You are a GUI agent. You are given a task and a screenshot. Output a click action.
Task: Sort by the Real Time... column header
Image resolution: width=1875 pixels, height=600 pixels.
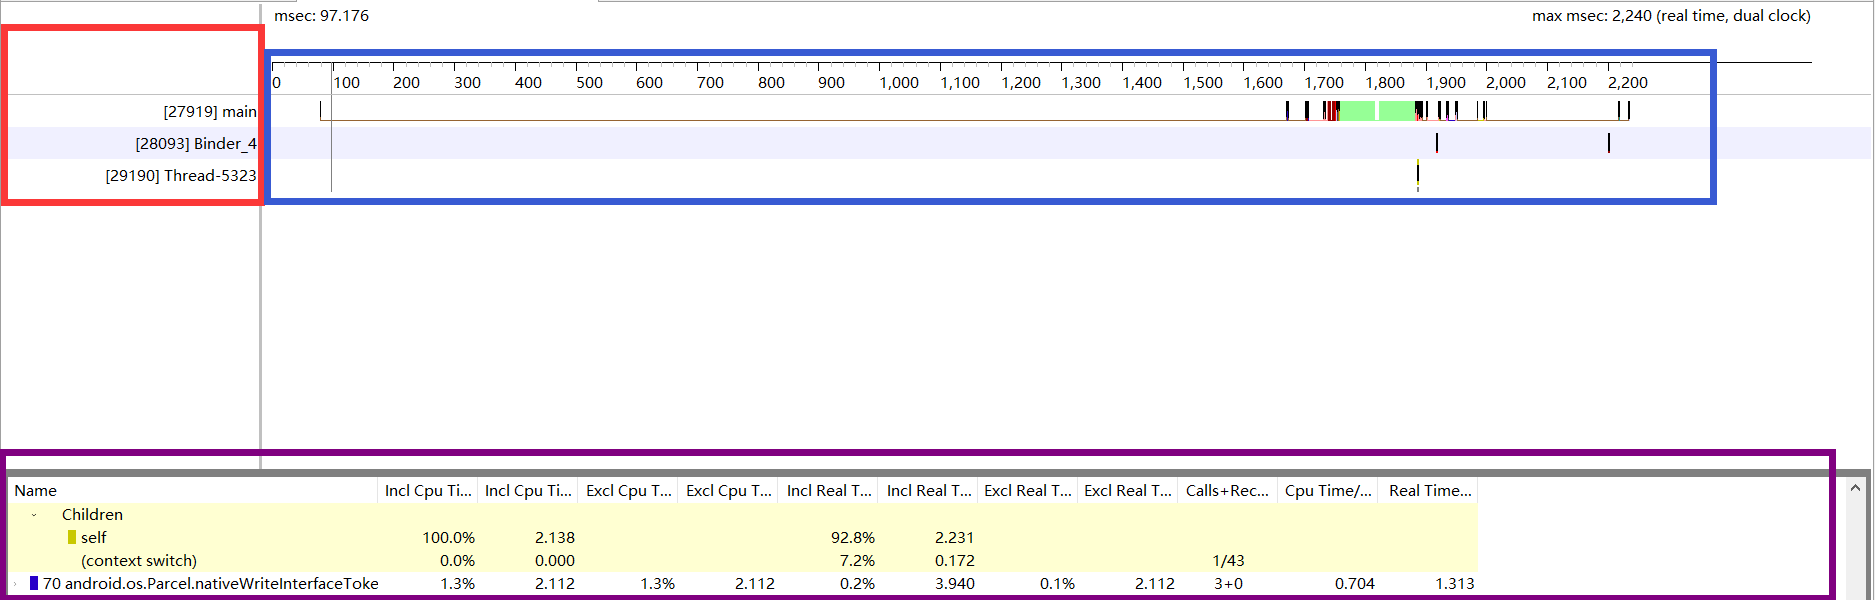tap(1428, 491)
